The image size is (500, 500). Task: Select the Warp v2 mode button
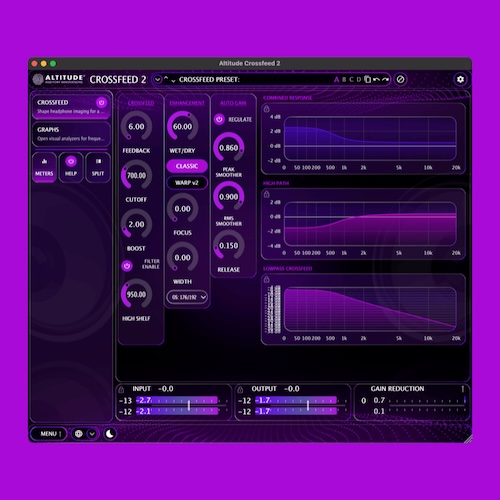click(x=187, y=183)
